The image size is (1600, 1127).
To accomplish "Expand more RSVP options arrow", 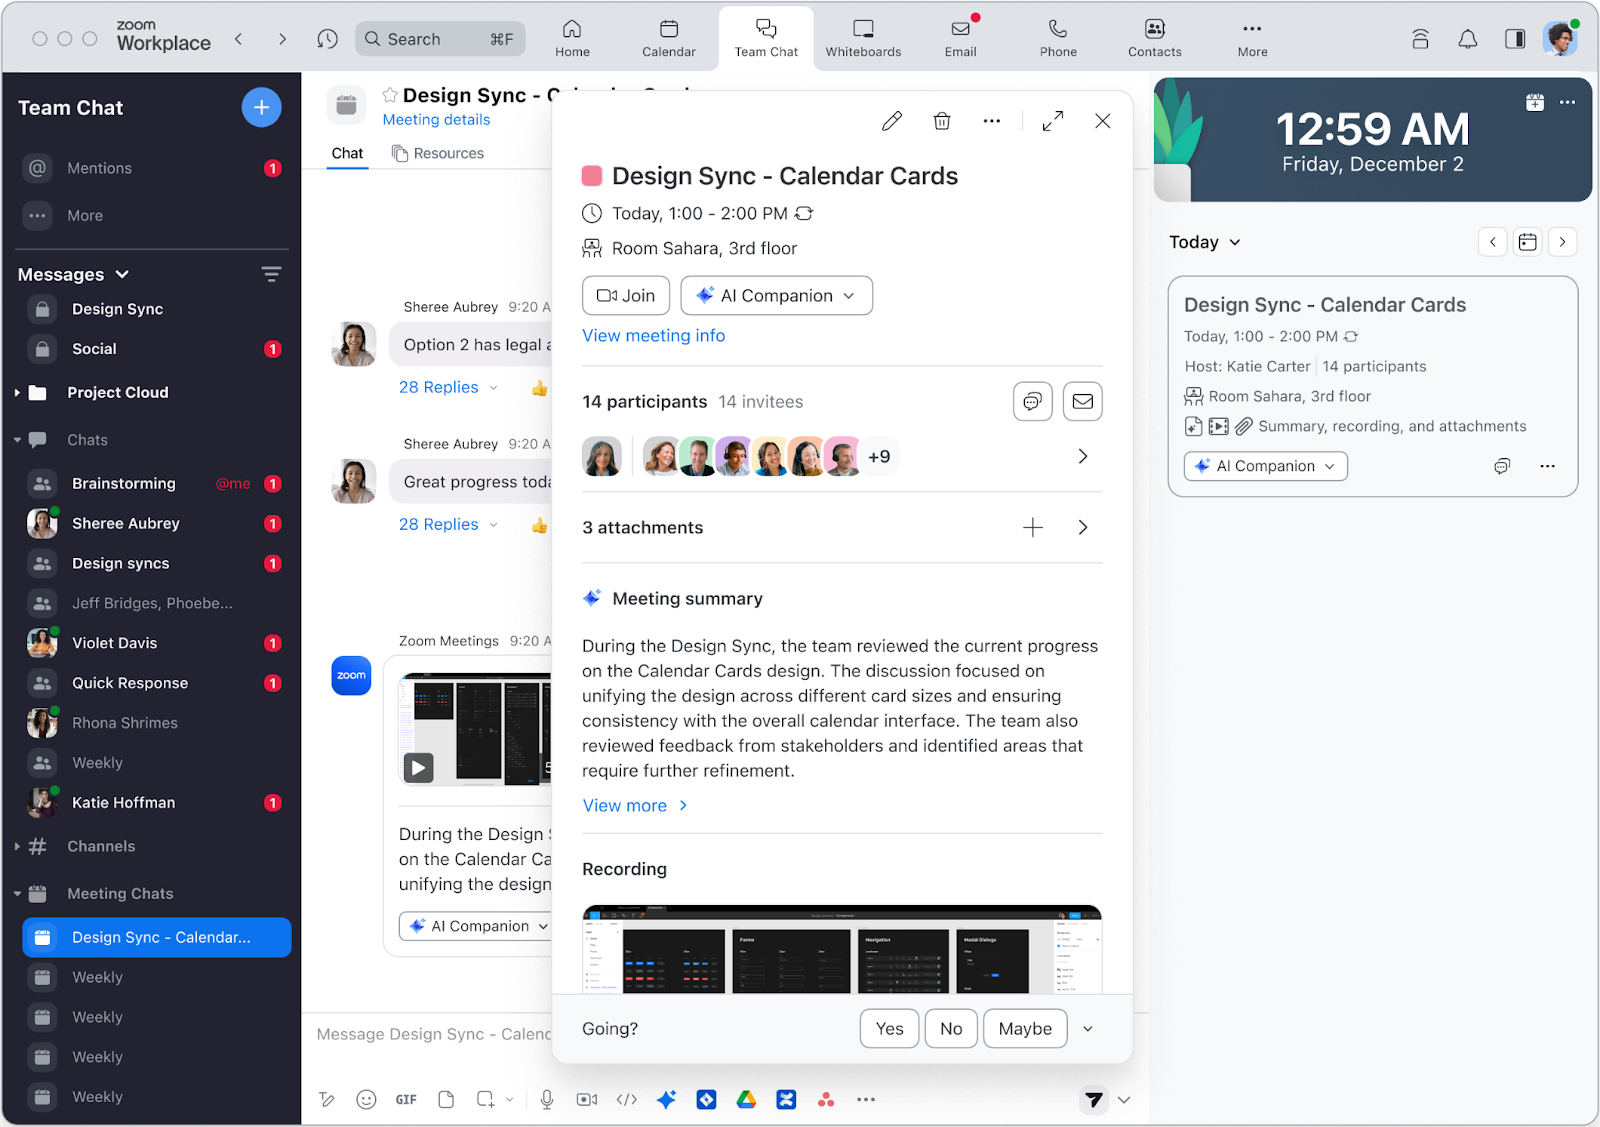I will [x=1088, y=1029].
